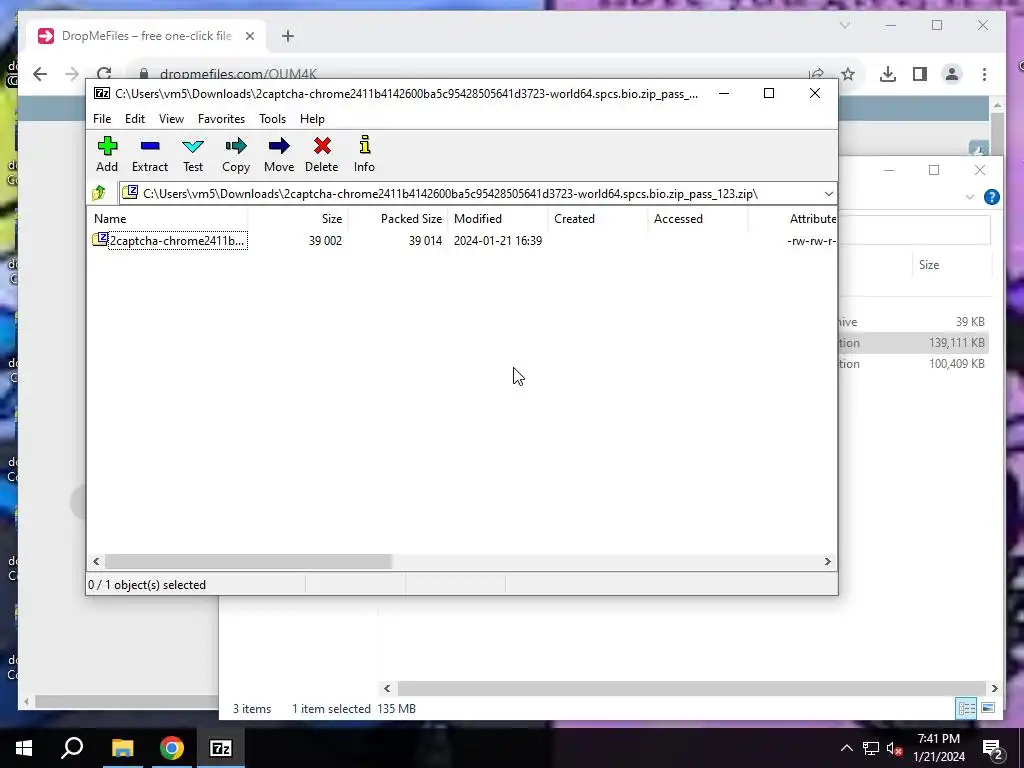Click the 39 002 size value
1024x768 pixels.
pos(325,241)
